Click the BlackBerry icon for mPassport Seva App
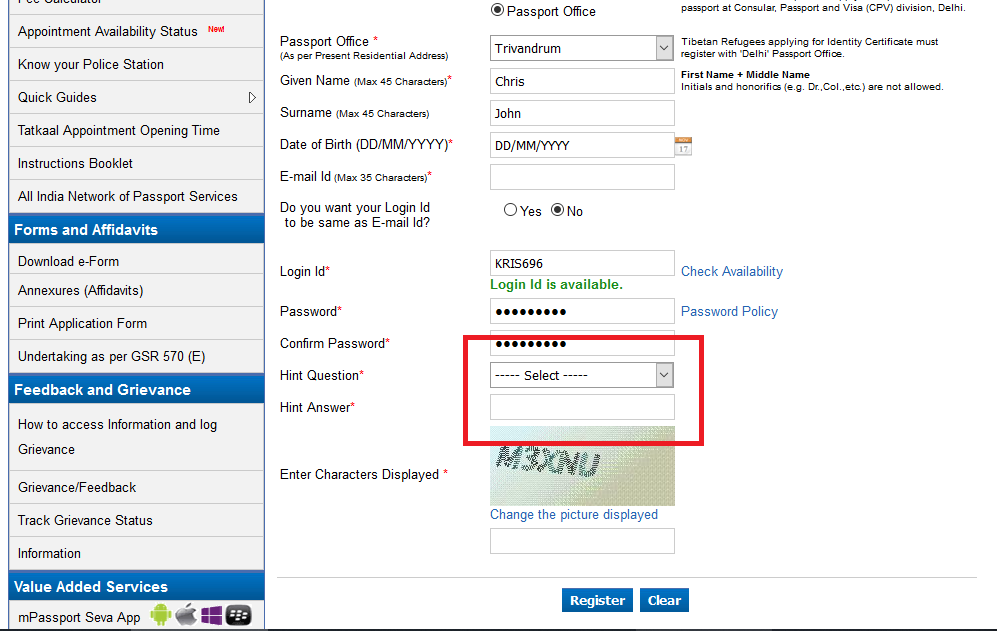997x631 pixels. (x=237, y=617)
